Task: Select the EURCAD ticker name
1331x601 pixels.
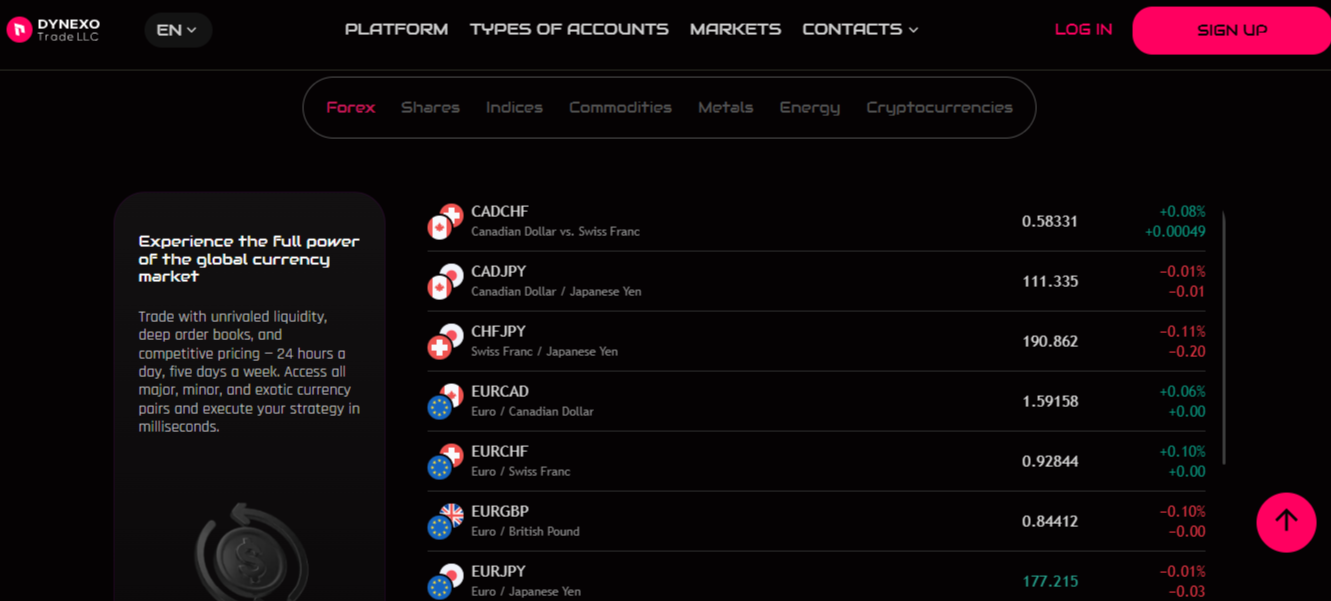Action: pyautogui.click(x=500, y=391)
